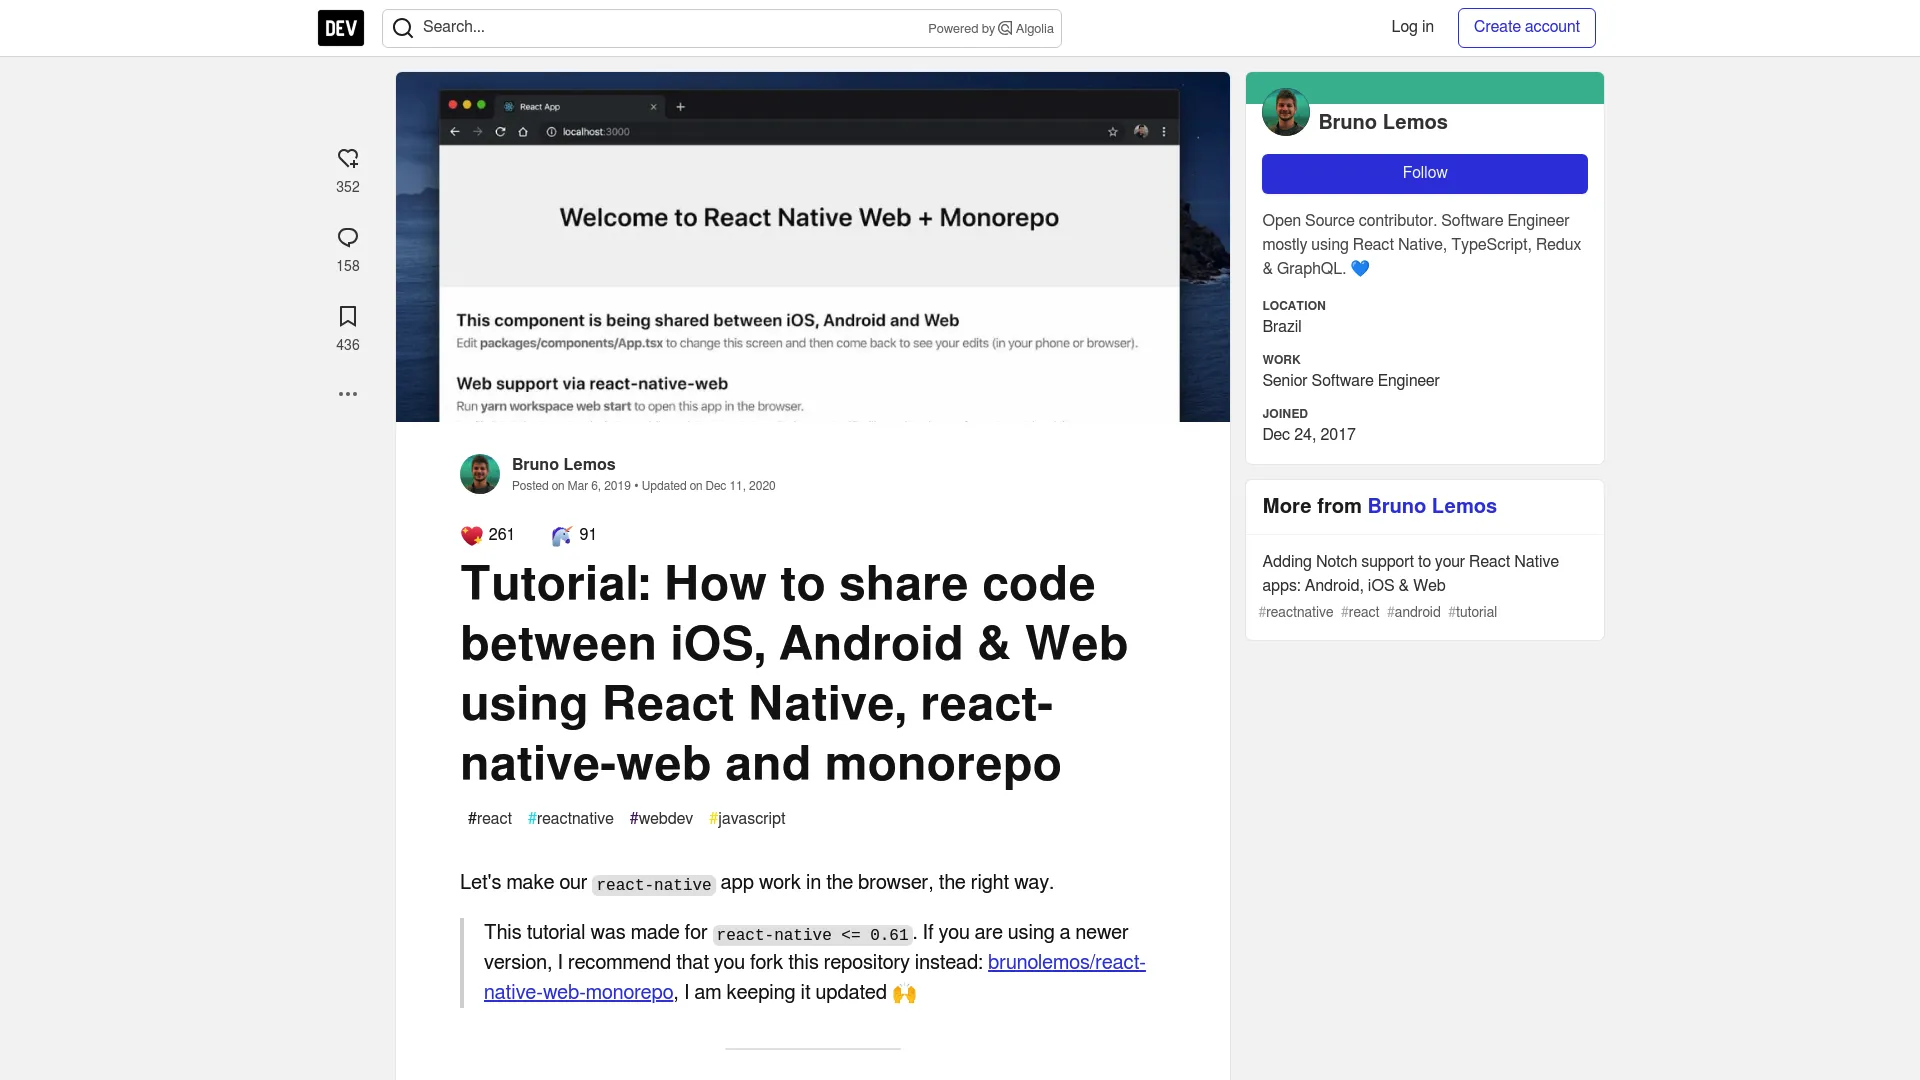This screenshot has height=1080, width=1920.
Task: Click the #javascript tag below article
Action: [746, 819]
